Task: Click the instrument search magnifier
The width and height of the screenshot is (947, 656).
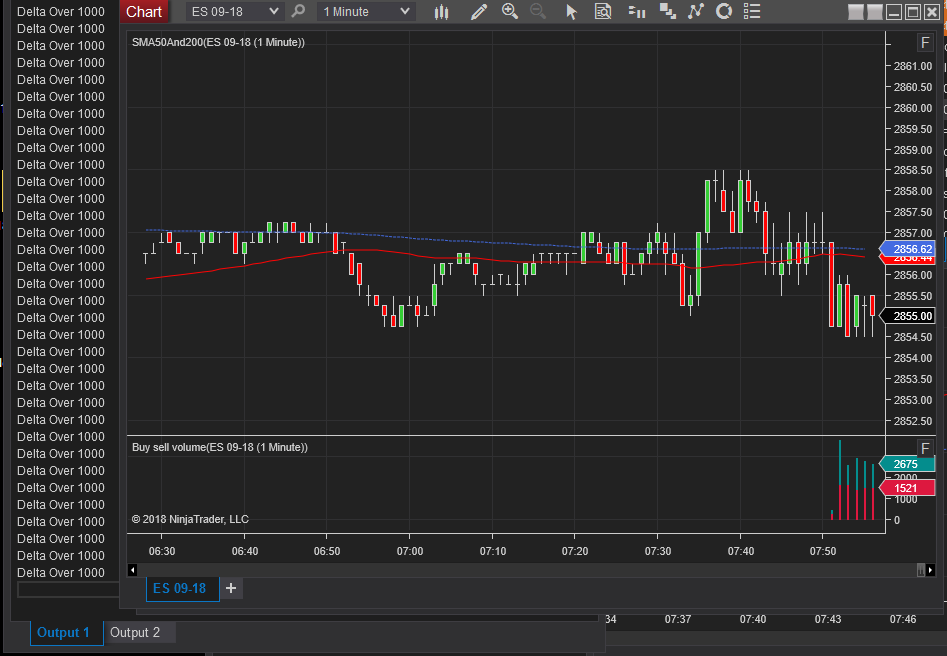Action: [298, 12]
